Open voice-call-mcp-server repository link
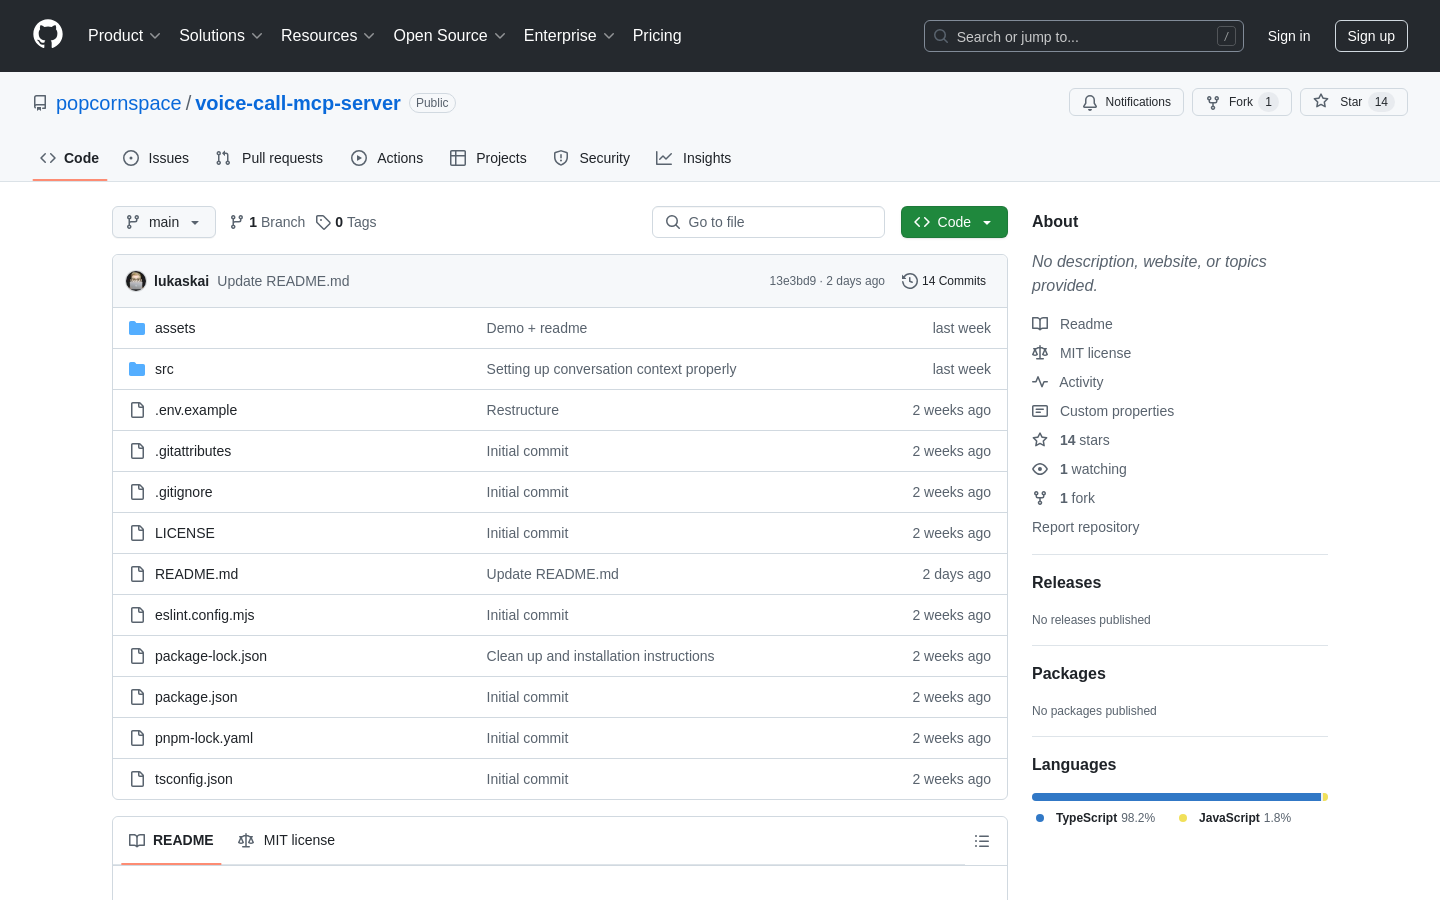Screen dimensions: 1440x900 click(298, 103)
